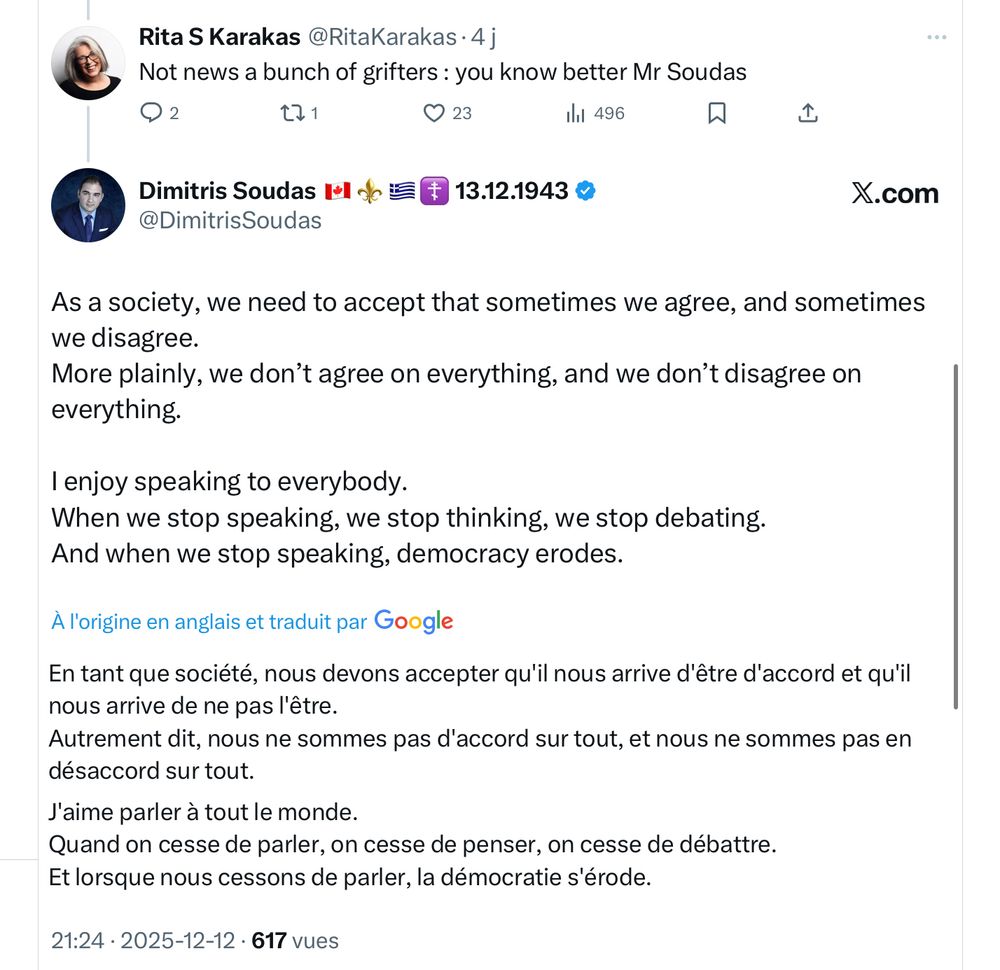Click the Dimitris Soudas display name
This screenshot has height=970, width=1000.
tap(227, 191)
